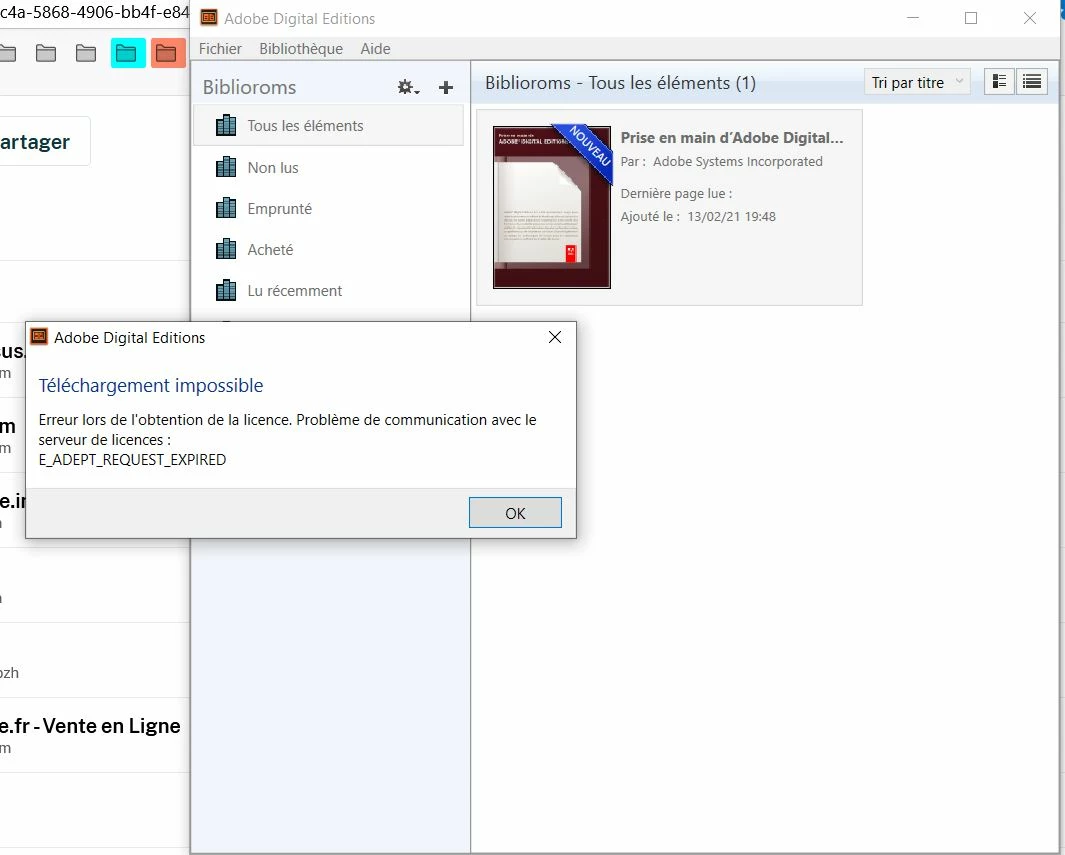Click the Adobe Digital Editions title bar app icon
The height and width of the screenshot is (855, 1065).
point(209,18)
